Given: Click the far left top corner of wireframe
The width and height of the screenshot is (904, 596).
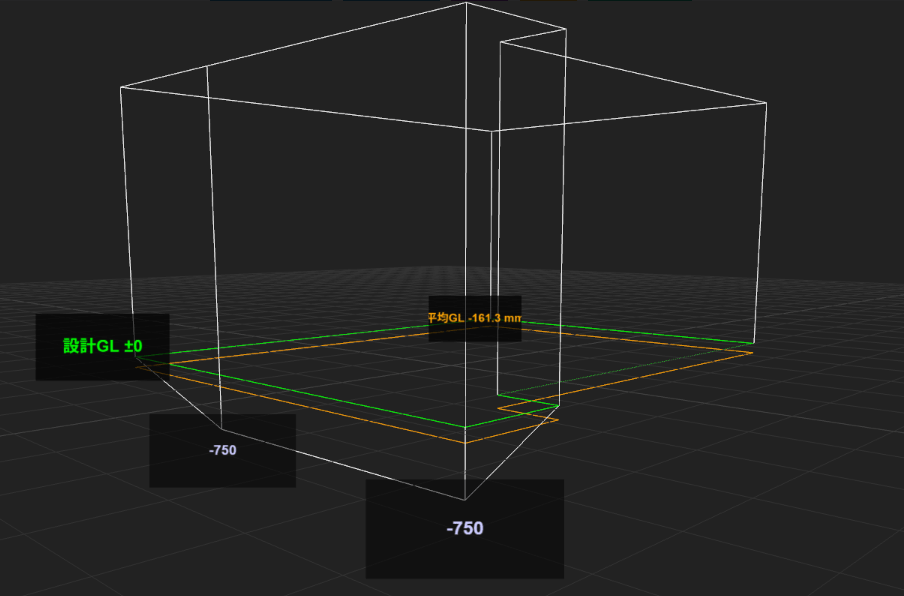Looking at the screenshot, I should 121,88.
